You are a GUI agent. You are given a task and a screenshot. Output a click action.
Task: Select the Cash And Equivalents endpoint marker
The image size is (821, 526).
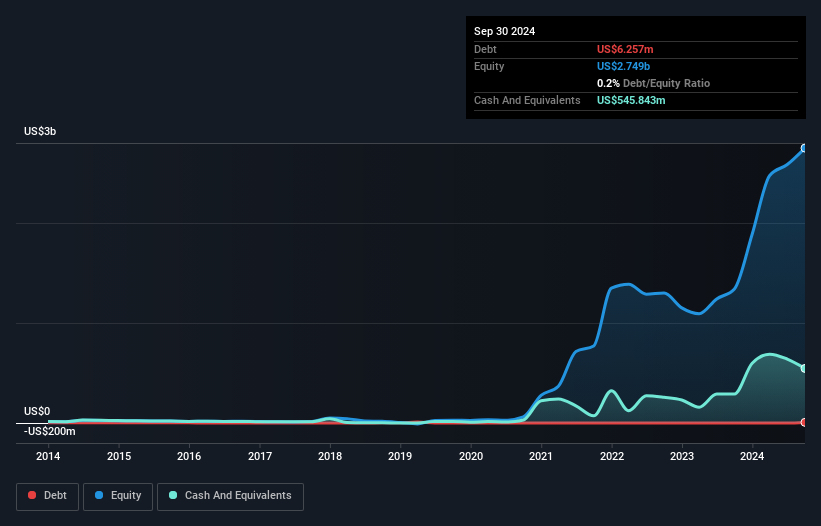click(804, 368)
